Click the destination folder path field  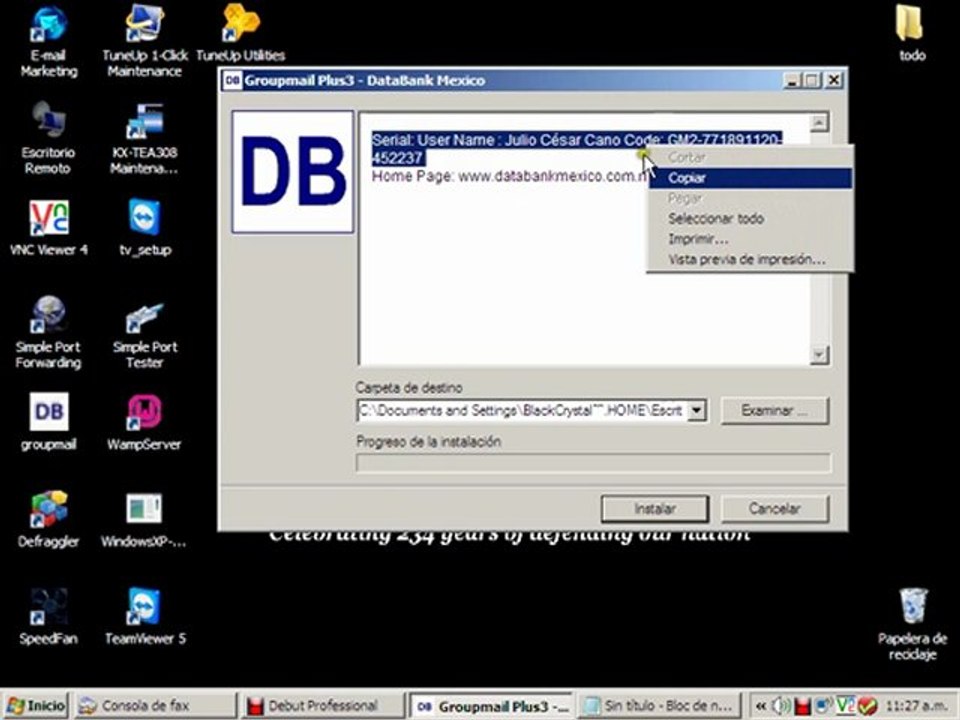[x=522, y=410]
